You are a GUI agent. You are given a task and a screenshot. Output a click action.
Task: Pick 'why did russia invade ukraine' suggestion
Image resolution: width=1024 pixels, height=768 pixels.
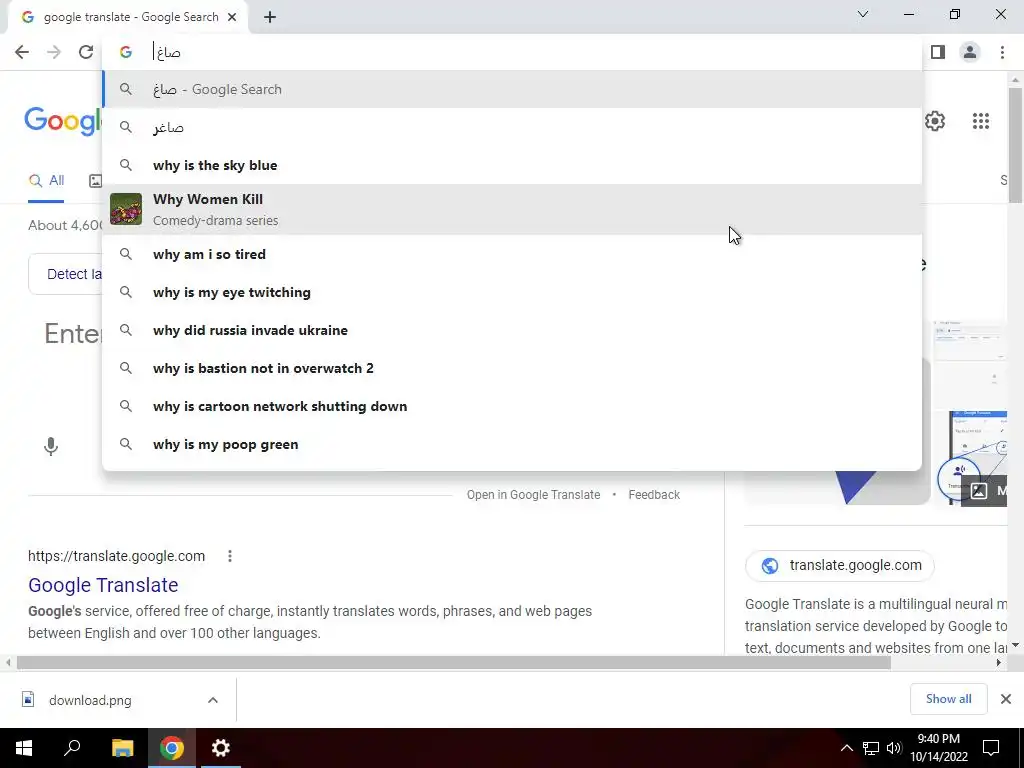(x=512, y=330)
